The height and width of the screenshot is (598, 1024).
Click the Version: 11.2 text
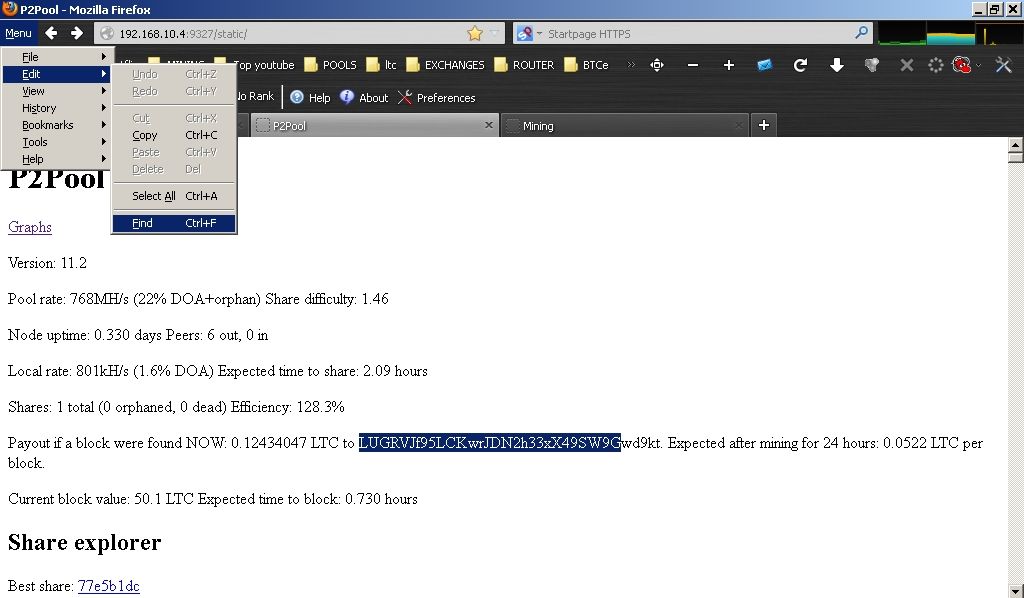(x=47, y=263)
